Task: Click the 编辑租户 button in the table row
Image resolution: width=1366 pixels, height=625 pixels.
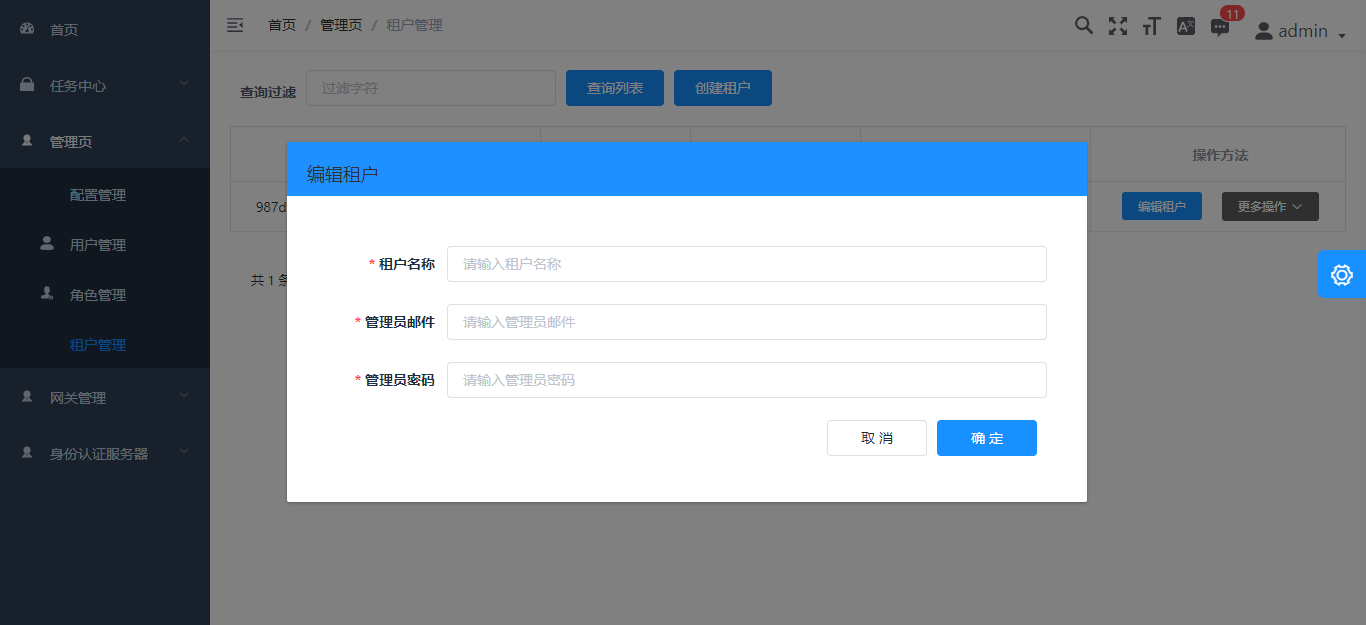Action: pos(1161,206)
